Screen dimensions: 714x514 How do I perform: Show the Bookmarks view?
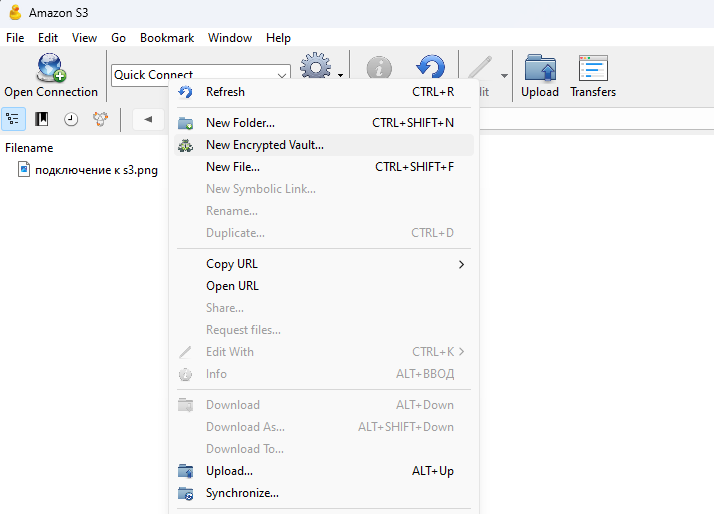[x=42, y=119]
